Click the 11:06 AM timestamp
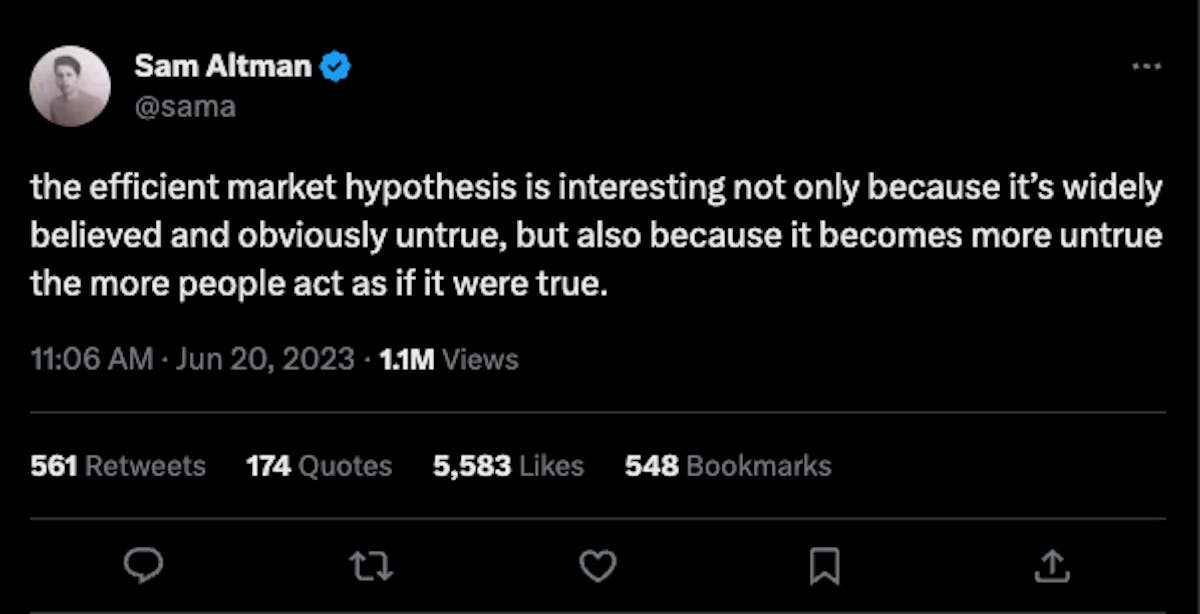1200x614 pixels. (x=92, y=359)
